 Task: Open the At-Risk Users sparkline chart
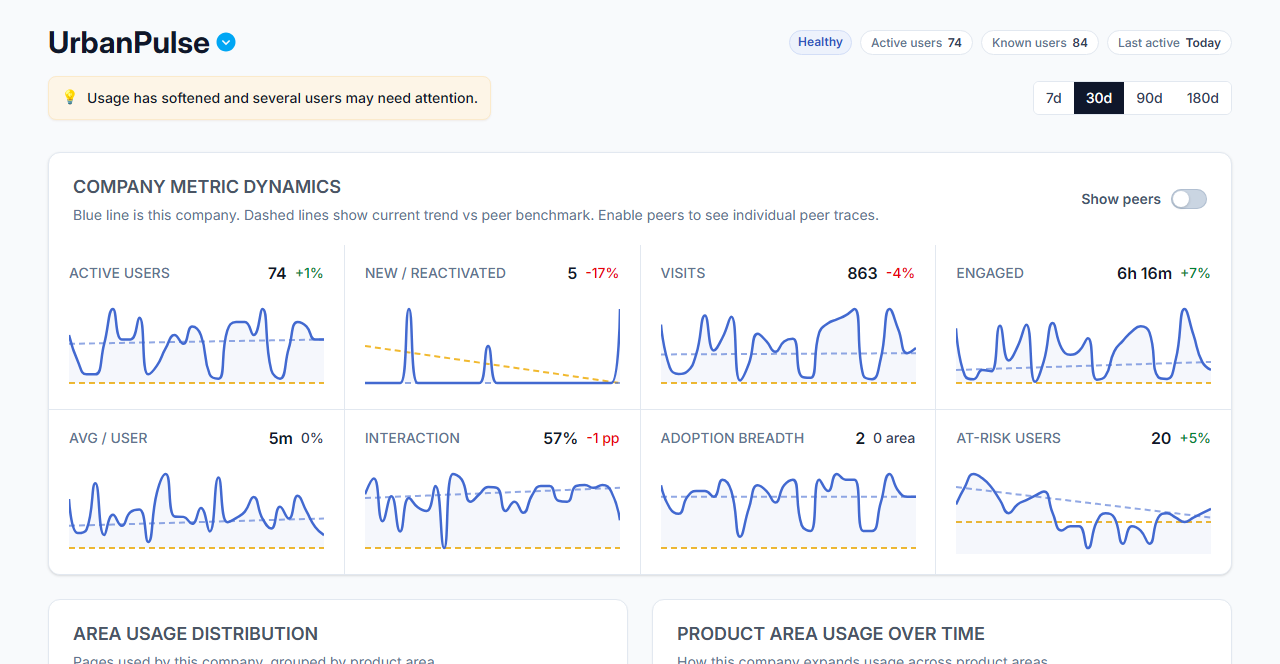[1083, 512]
